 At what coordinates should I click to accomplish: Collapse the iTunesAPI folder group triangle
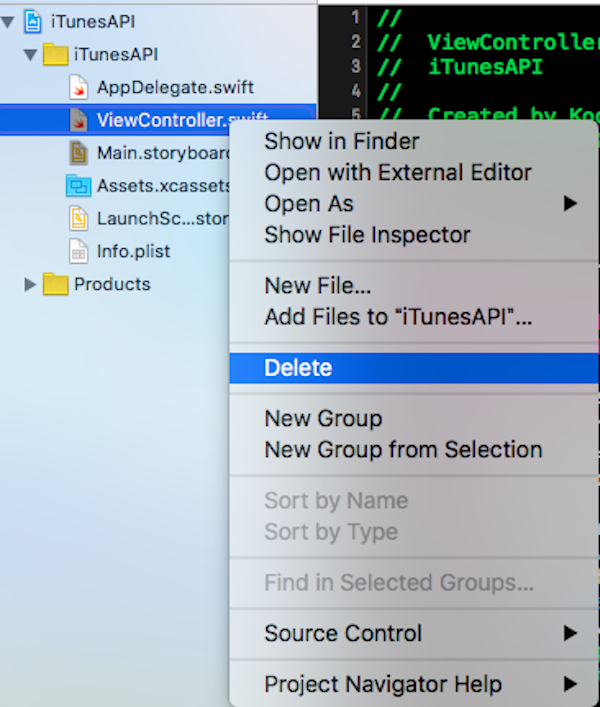tap(30, 55)
